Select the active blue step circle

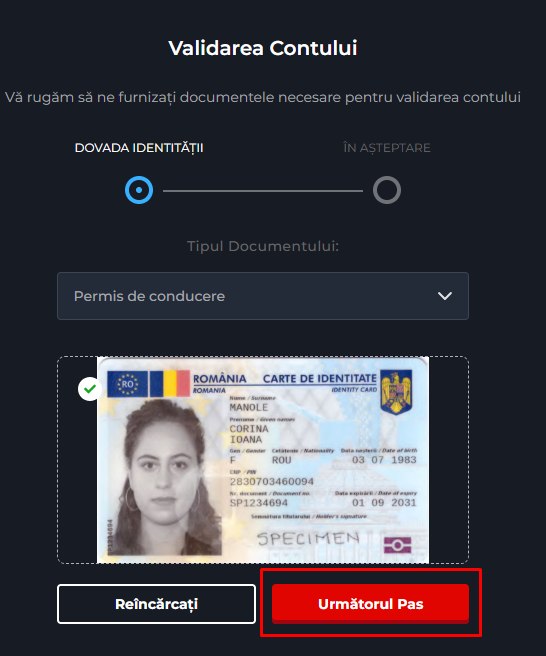[139, 190]
